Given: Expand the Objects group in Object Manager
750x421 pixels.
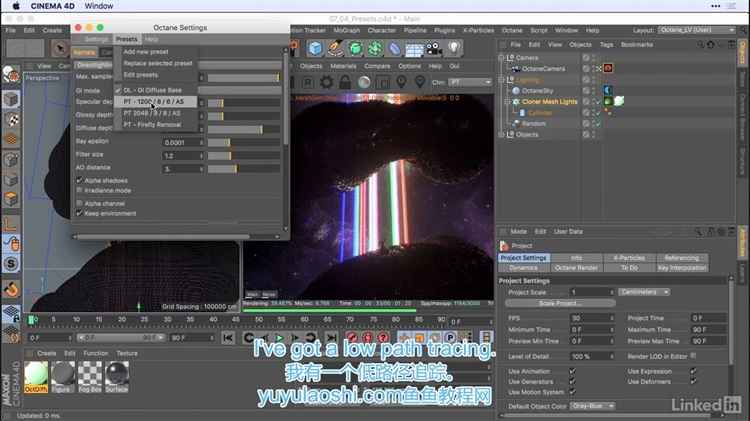Looking at the screenshot, I should 501,134.
